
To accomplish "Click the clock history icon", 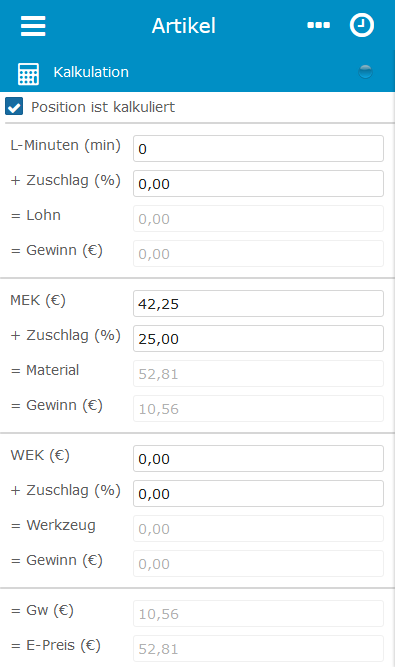I will [x=362, y=25].
